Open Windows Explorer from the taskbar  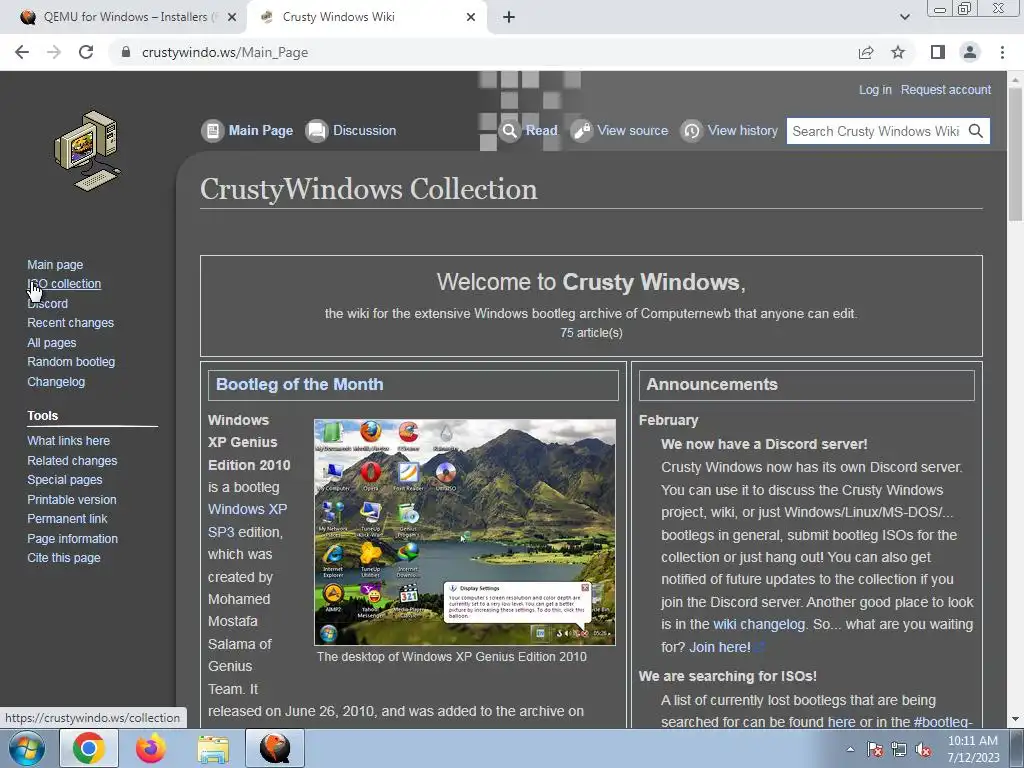[213, 748]
